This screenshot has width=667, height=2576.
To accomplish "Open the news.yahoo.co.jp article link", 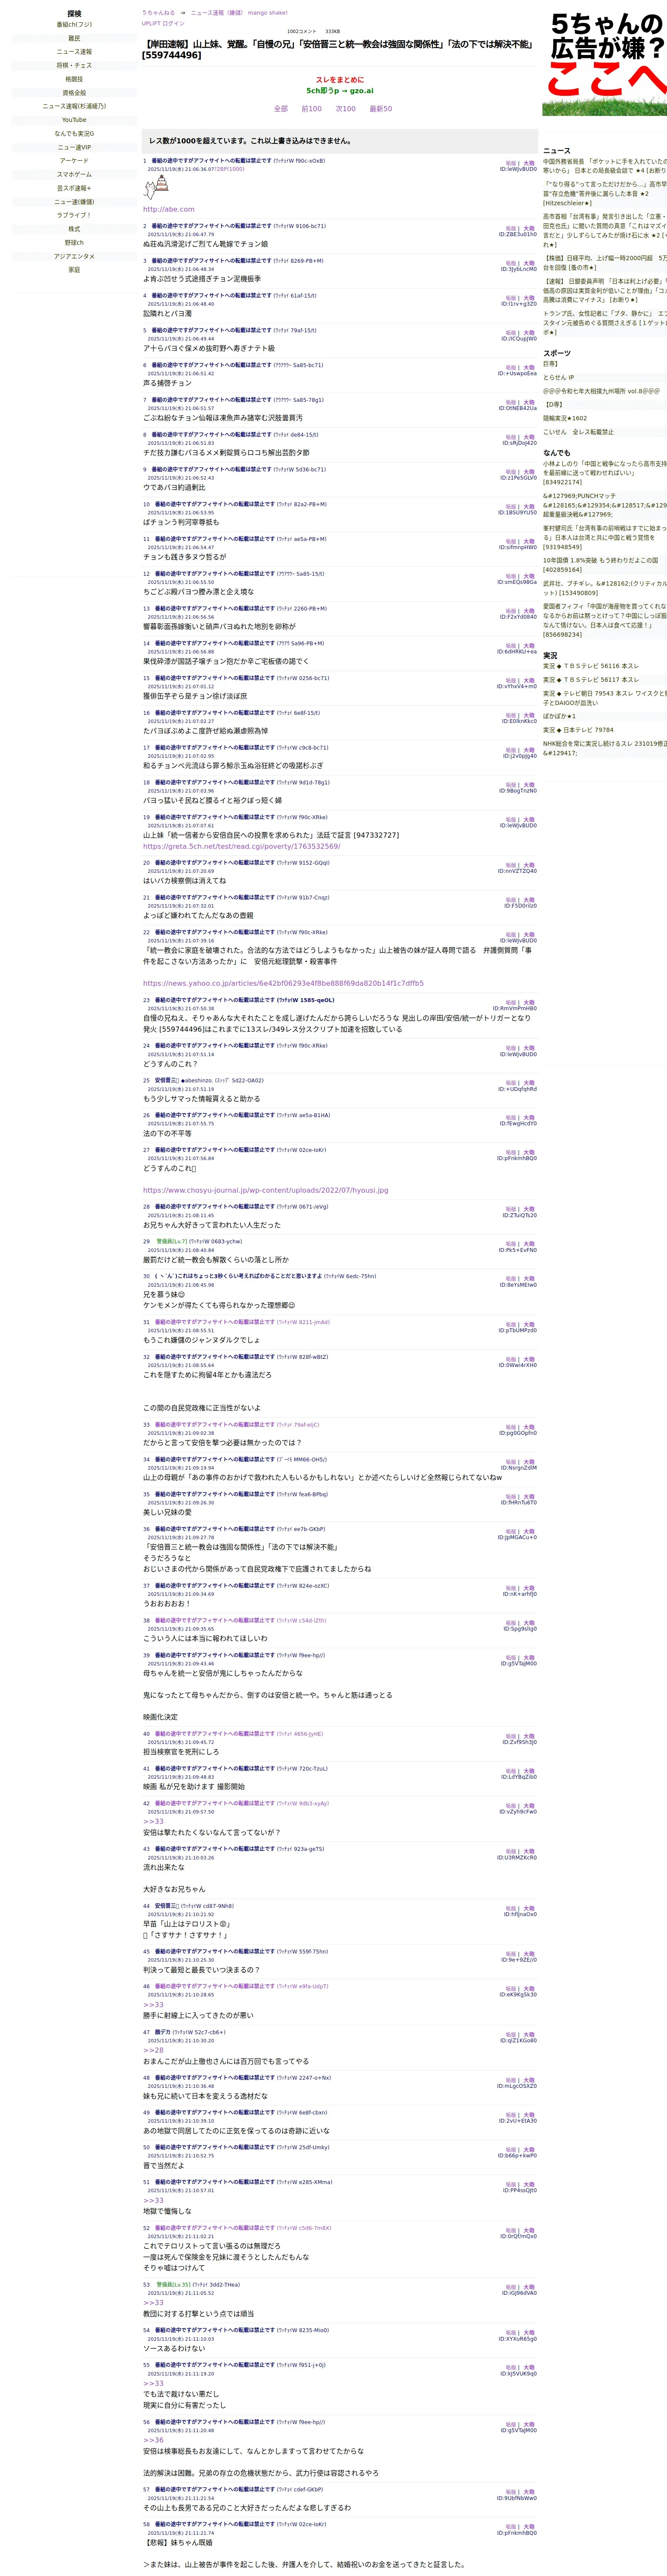I will point(283,983).
